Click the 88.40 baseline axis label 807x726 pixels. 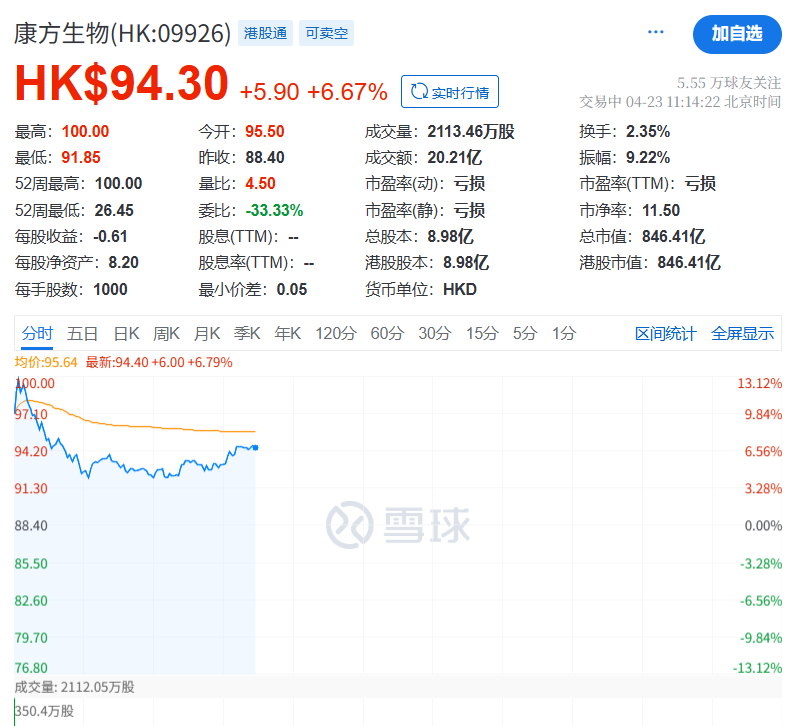pyautogui.click(x=31, y=526)
